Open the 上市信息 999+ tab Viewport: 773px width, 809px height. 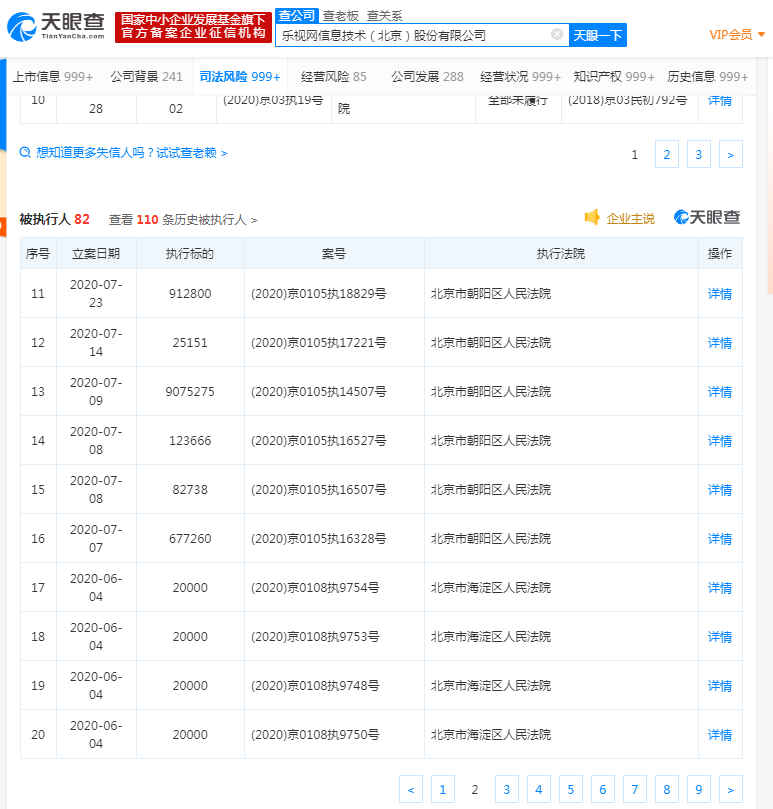[53, 77]
